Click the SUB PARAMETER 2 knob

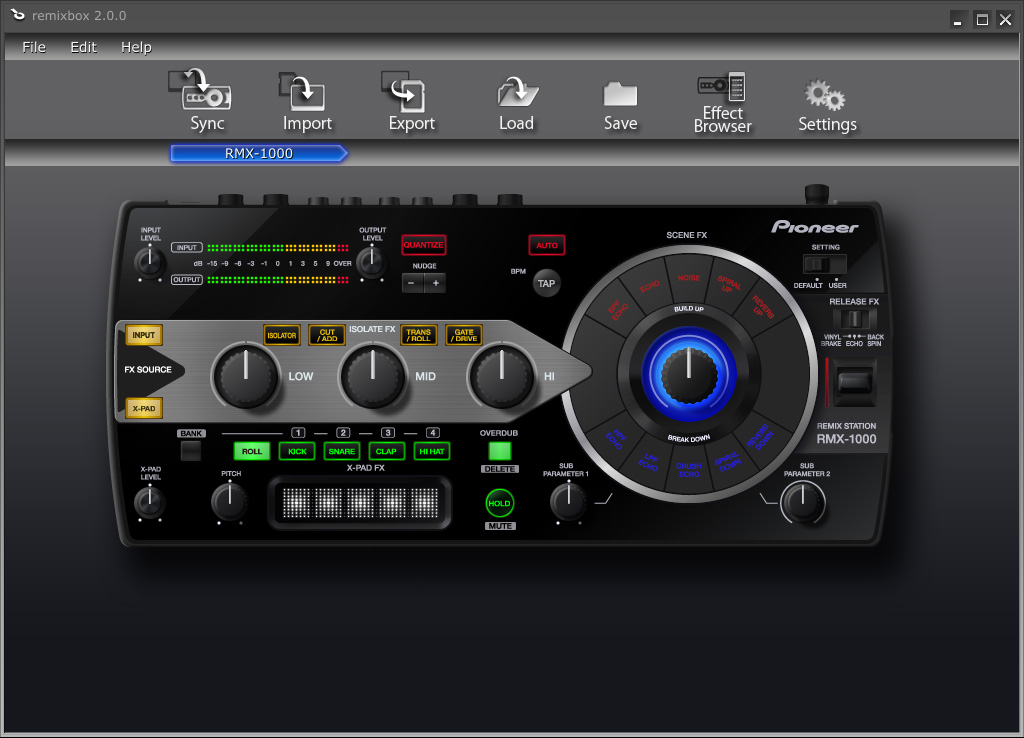pos(803,502)
